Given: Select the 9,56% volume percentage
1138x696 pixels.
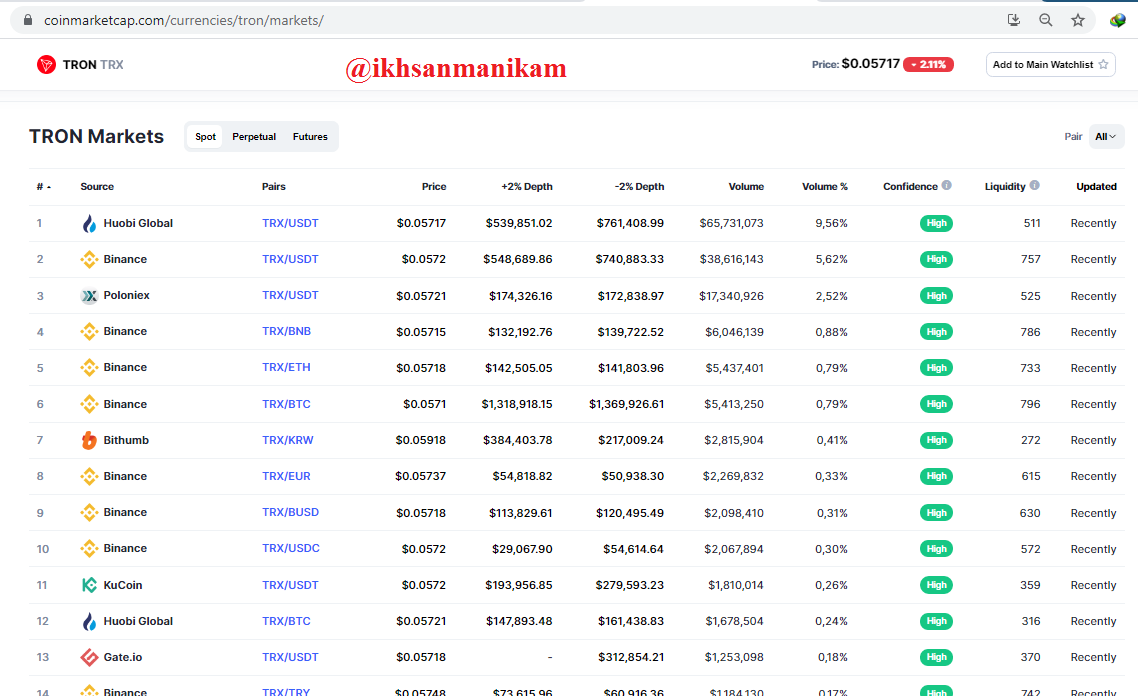Looking at the screenshot, I should 832,223.
